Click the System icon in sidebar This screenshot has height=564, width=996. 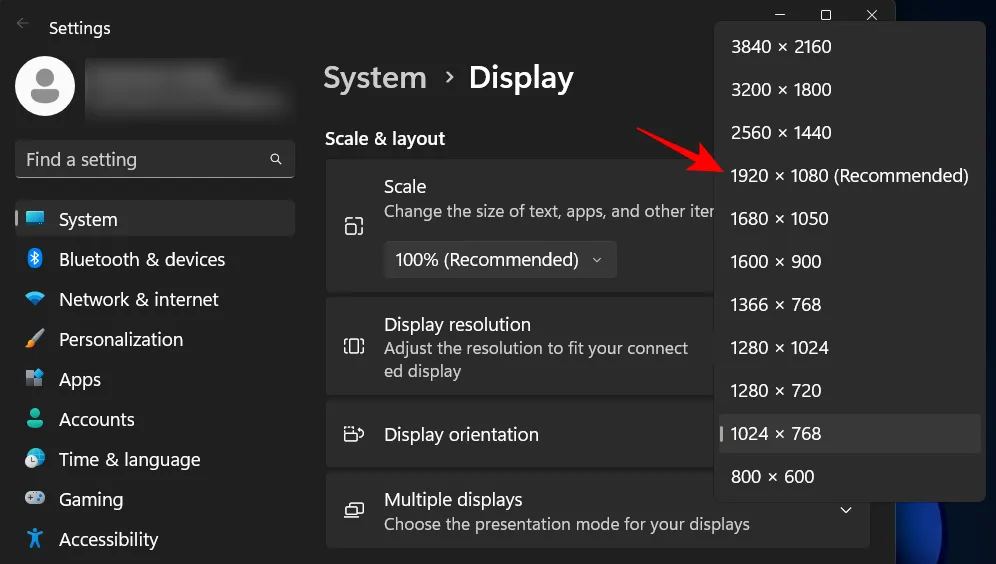tap(36, 219)
